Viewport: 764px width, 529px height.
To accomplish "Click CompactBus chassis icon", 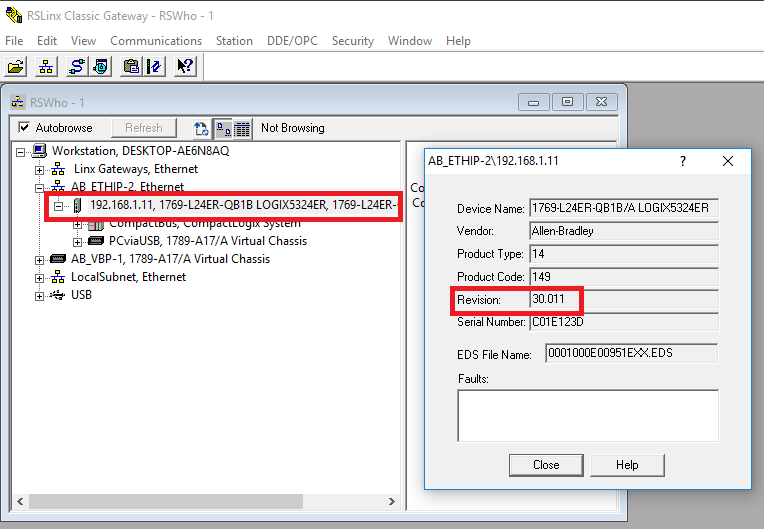I will click(96, 226).
